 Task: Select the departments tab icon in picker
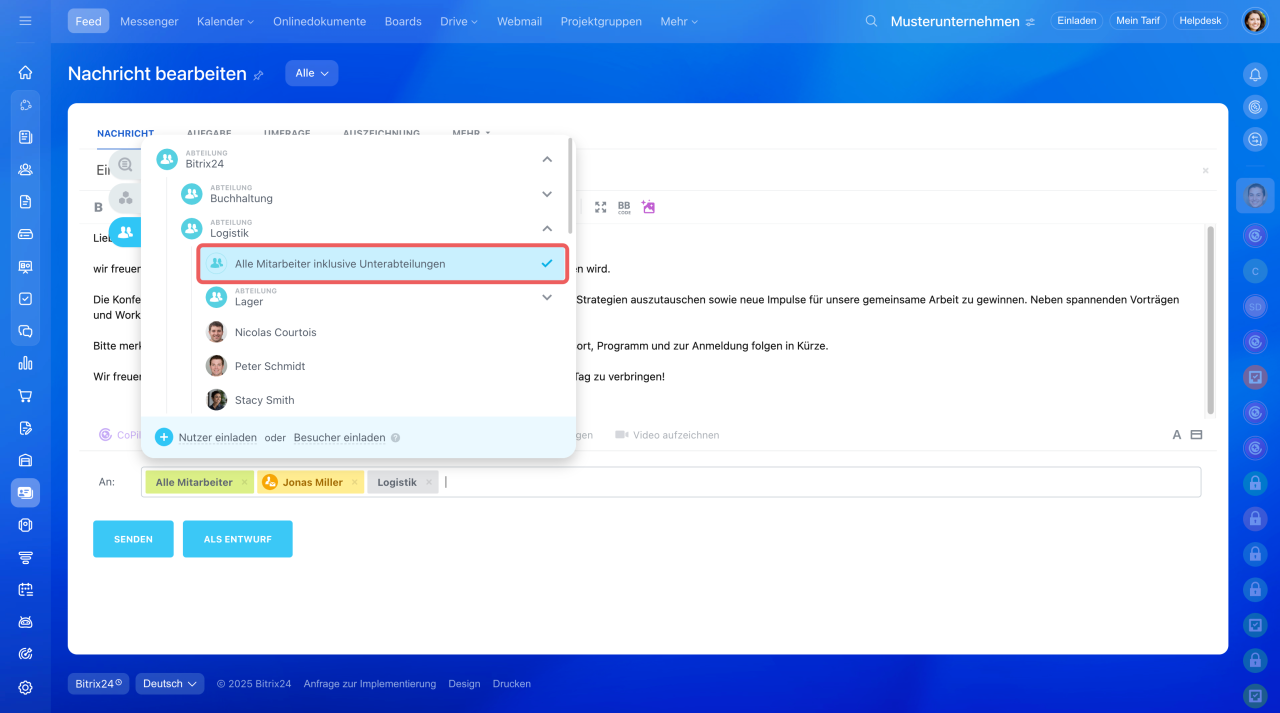125,232
